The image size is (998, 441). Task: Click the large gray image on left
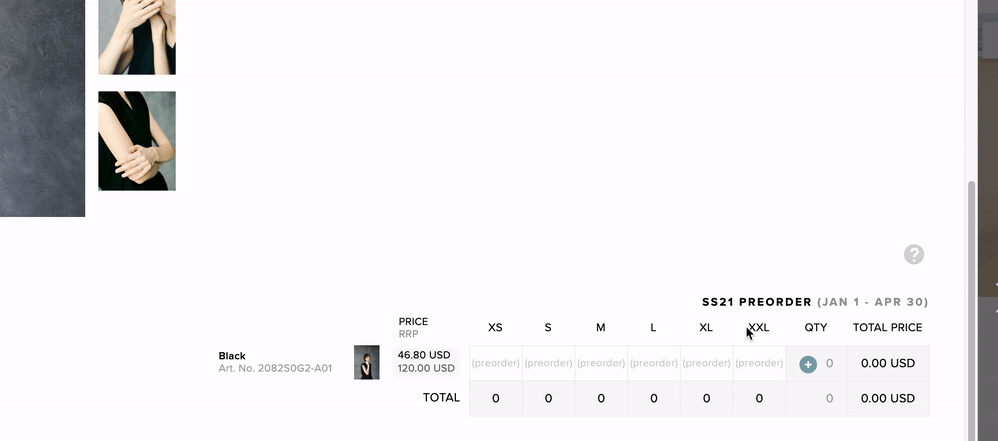(x=42, y=108)
